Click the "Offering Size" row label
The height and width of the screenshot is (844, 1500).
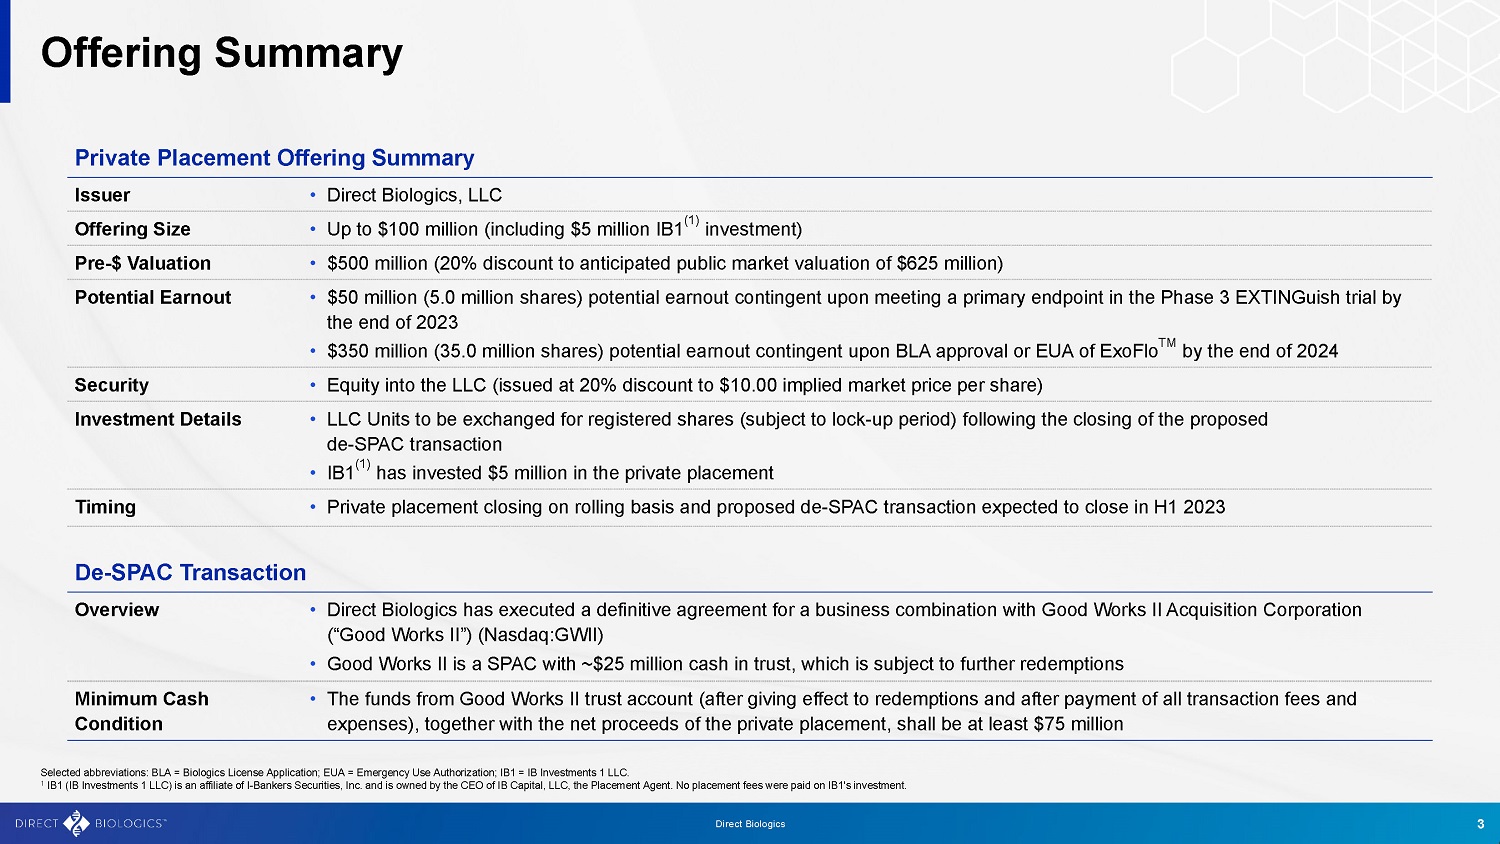click(x=132, y=229)
